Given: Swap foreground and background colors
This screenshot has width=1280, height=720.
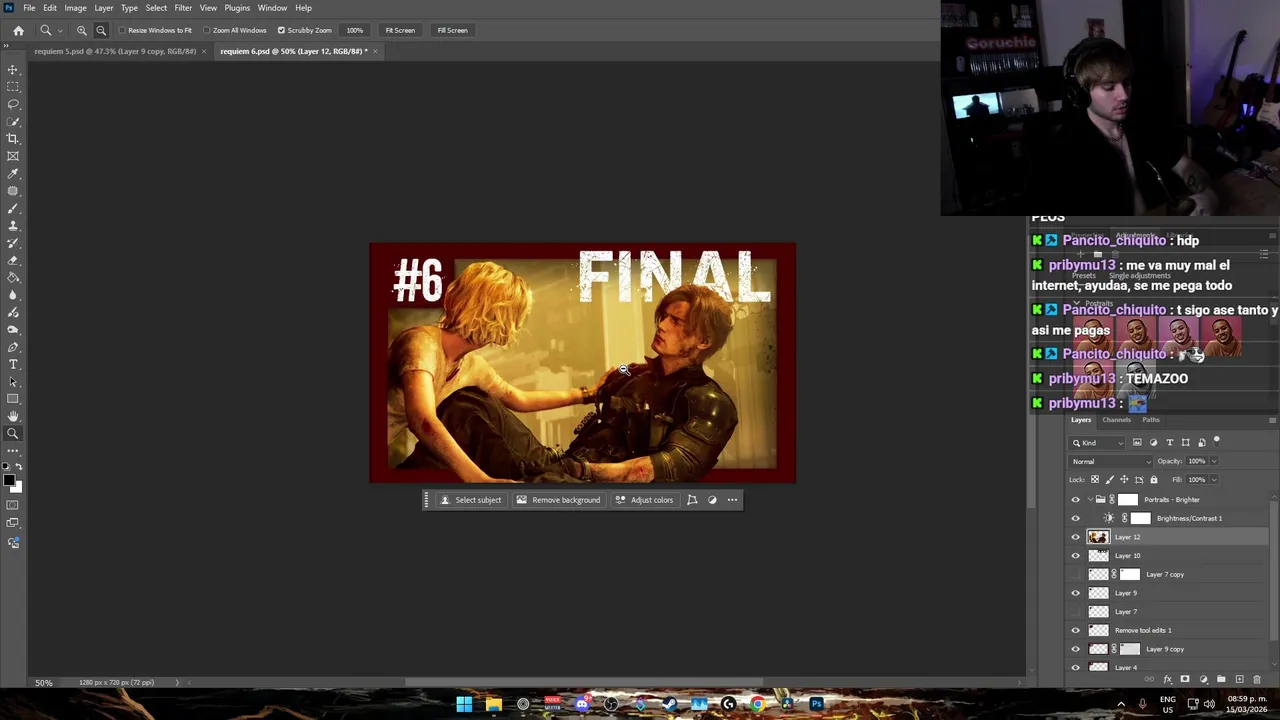Looking at the screenshot, I should tap(19, 467).
